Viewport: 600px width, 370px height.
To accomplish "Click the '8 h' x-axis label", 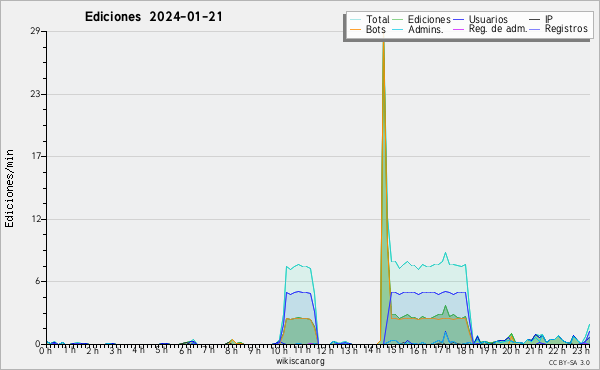I will coord(231,351).
